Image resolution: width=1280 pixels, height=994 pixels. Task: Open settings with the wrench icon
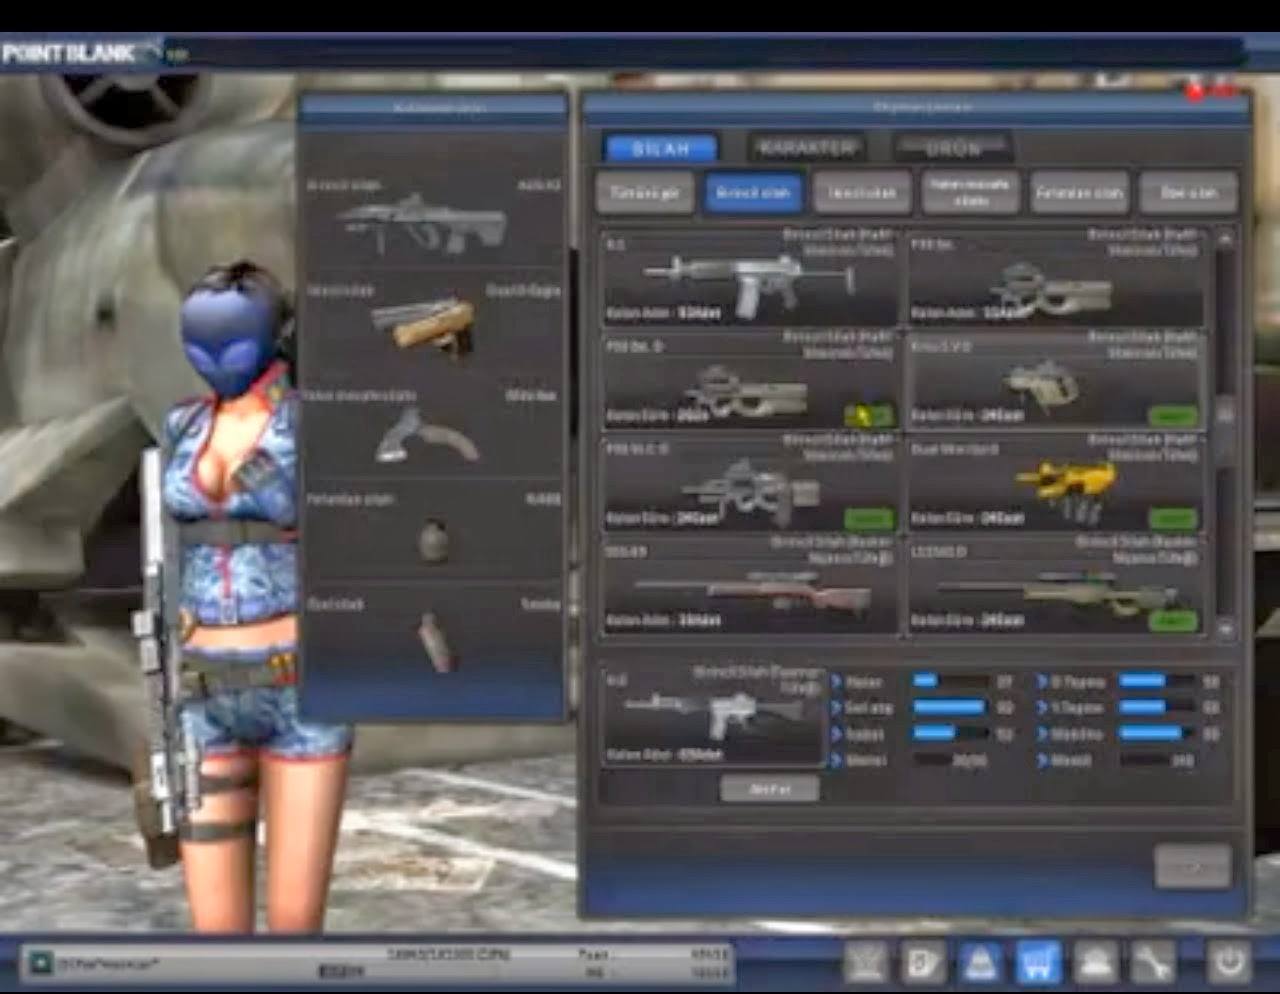[1152, 963]
